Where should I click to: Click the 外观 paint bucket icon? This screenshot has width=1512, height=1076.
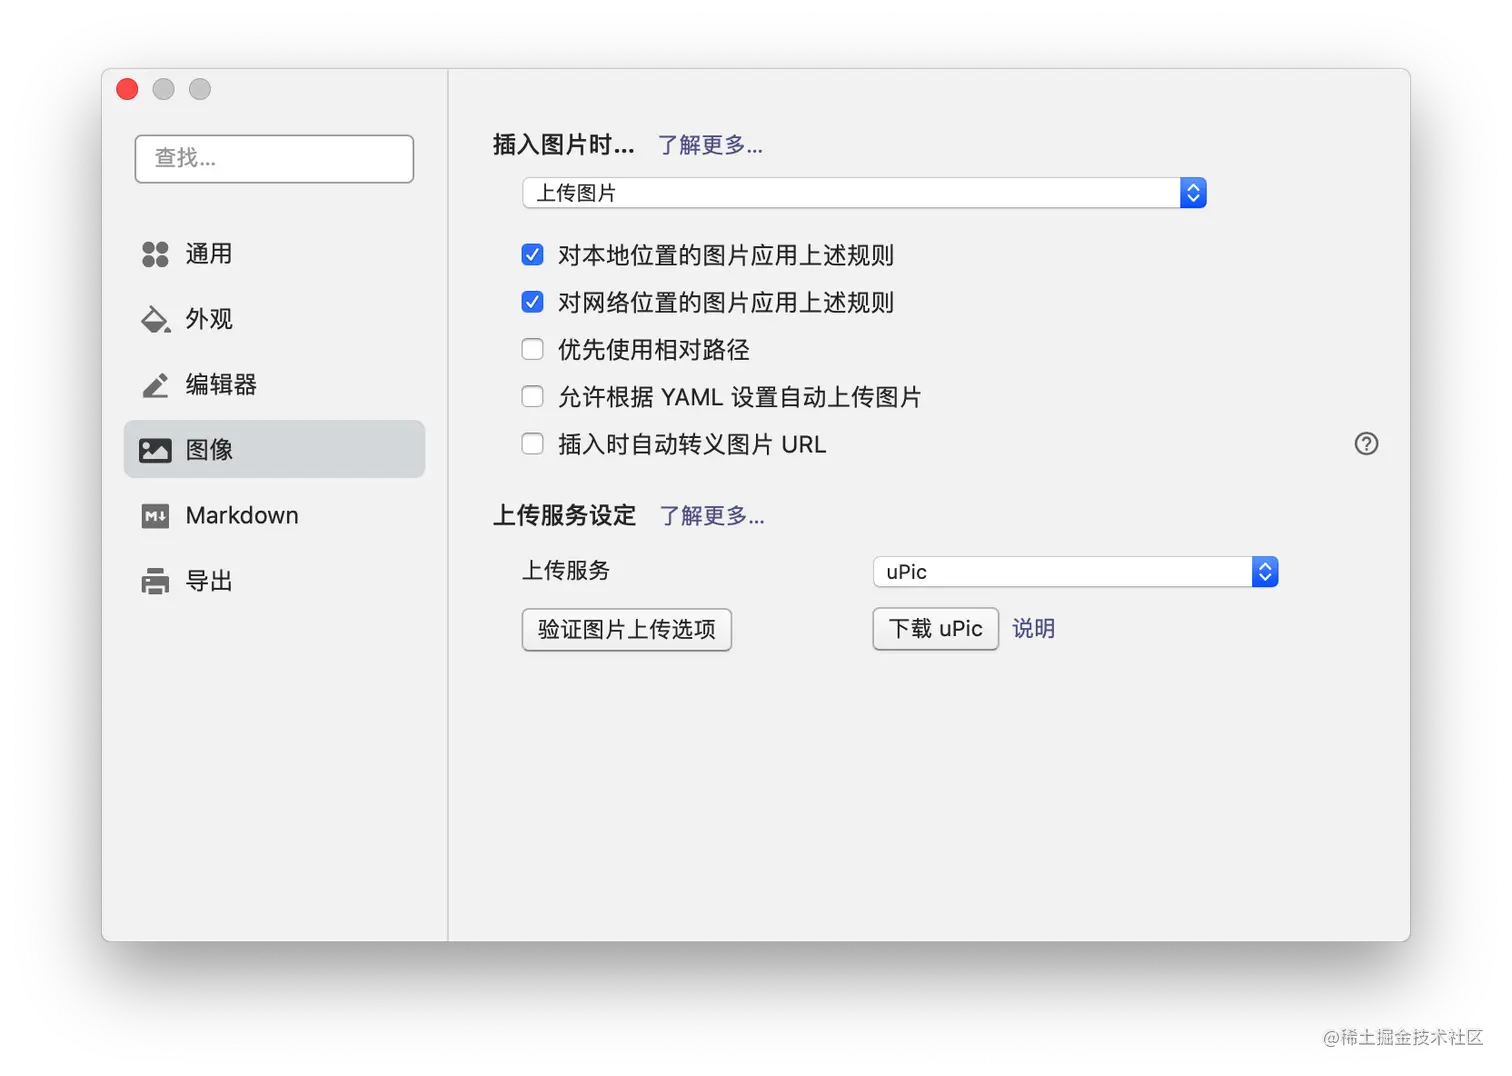click(155, 319)
